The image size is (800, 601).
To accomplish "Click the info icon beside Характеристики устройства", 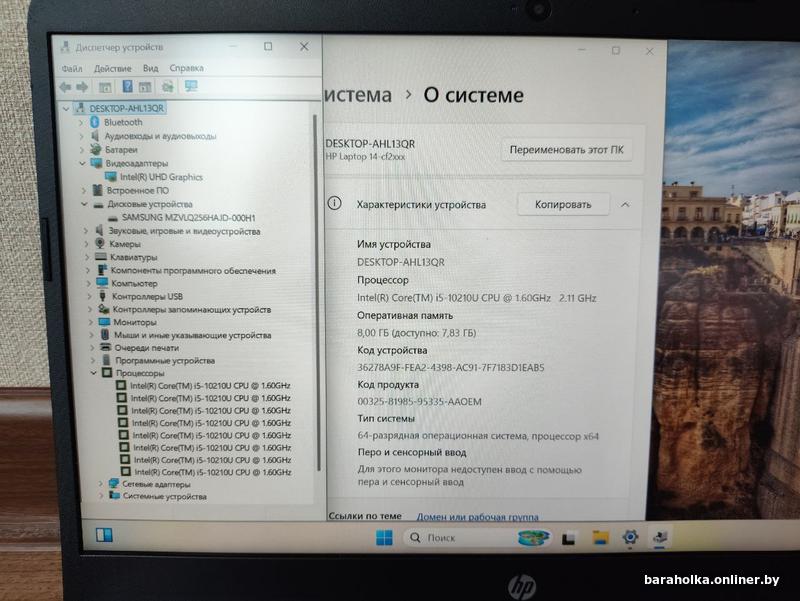I will [334, 204].
